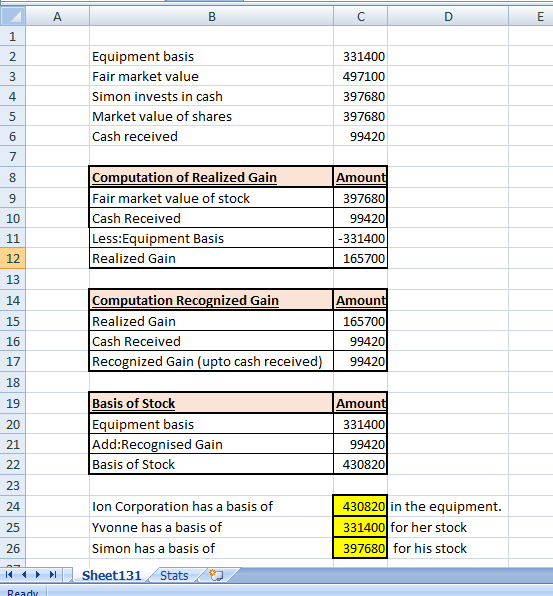The height and width of the screenshot is (596, 553).
Task: Click 'Cash Received' cell in row 10
Action: pyautogui.click(x=211, y=218)
